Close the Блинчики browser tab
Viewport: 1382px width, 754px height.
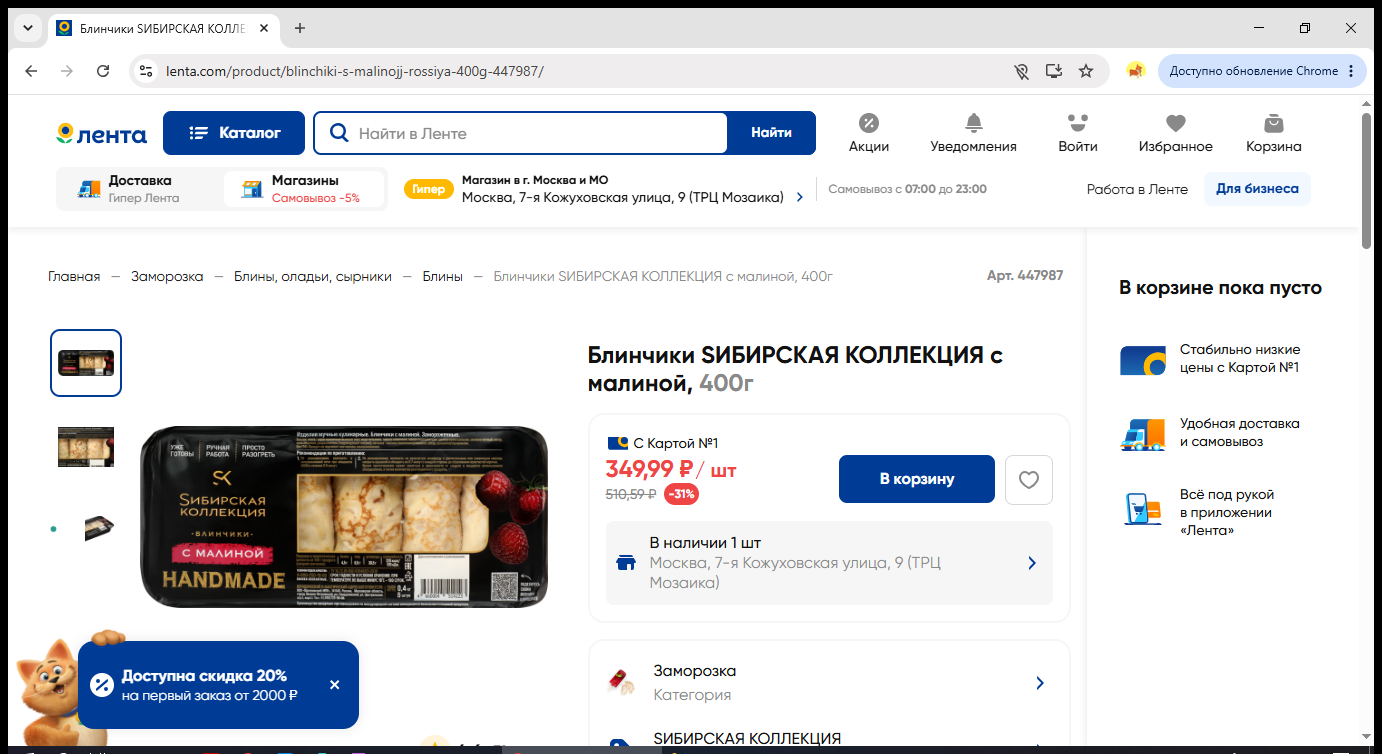click(264, 28)
